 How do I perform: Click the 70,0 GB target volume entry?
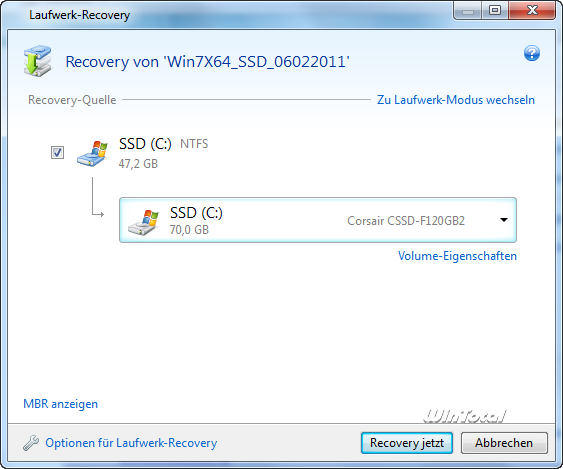pos(189,229)
